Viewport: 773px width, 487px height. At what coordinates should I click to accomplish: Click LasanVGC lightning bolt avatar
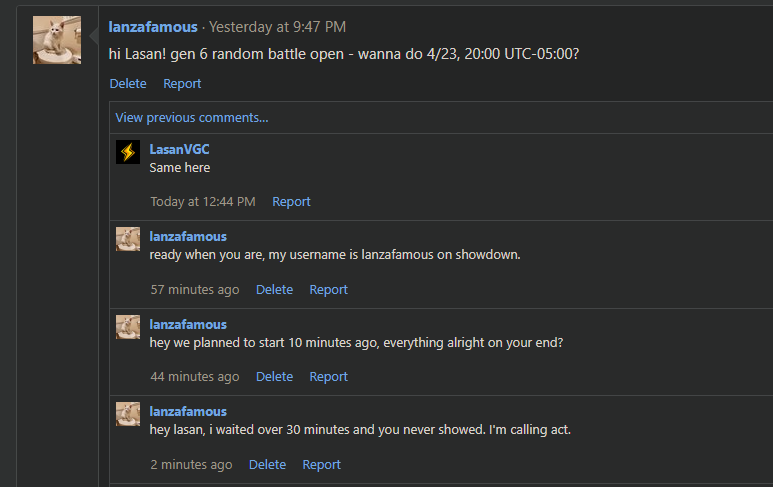128,152
